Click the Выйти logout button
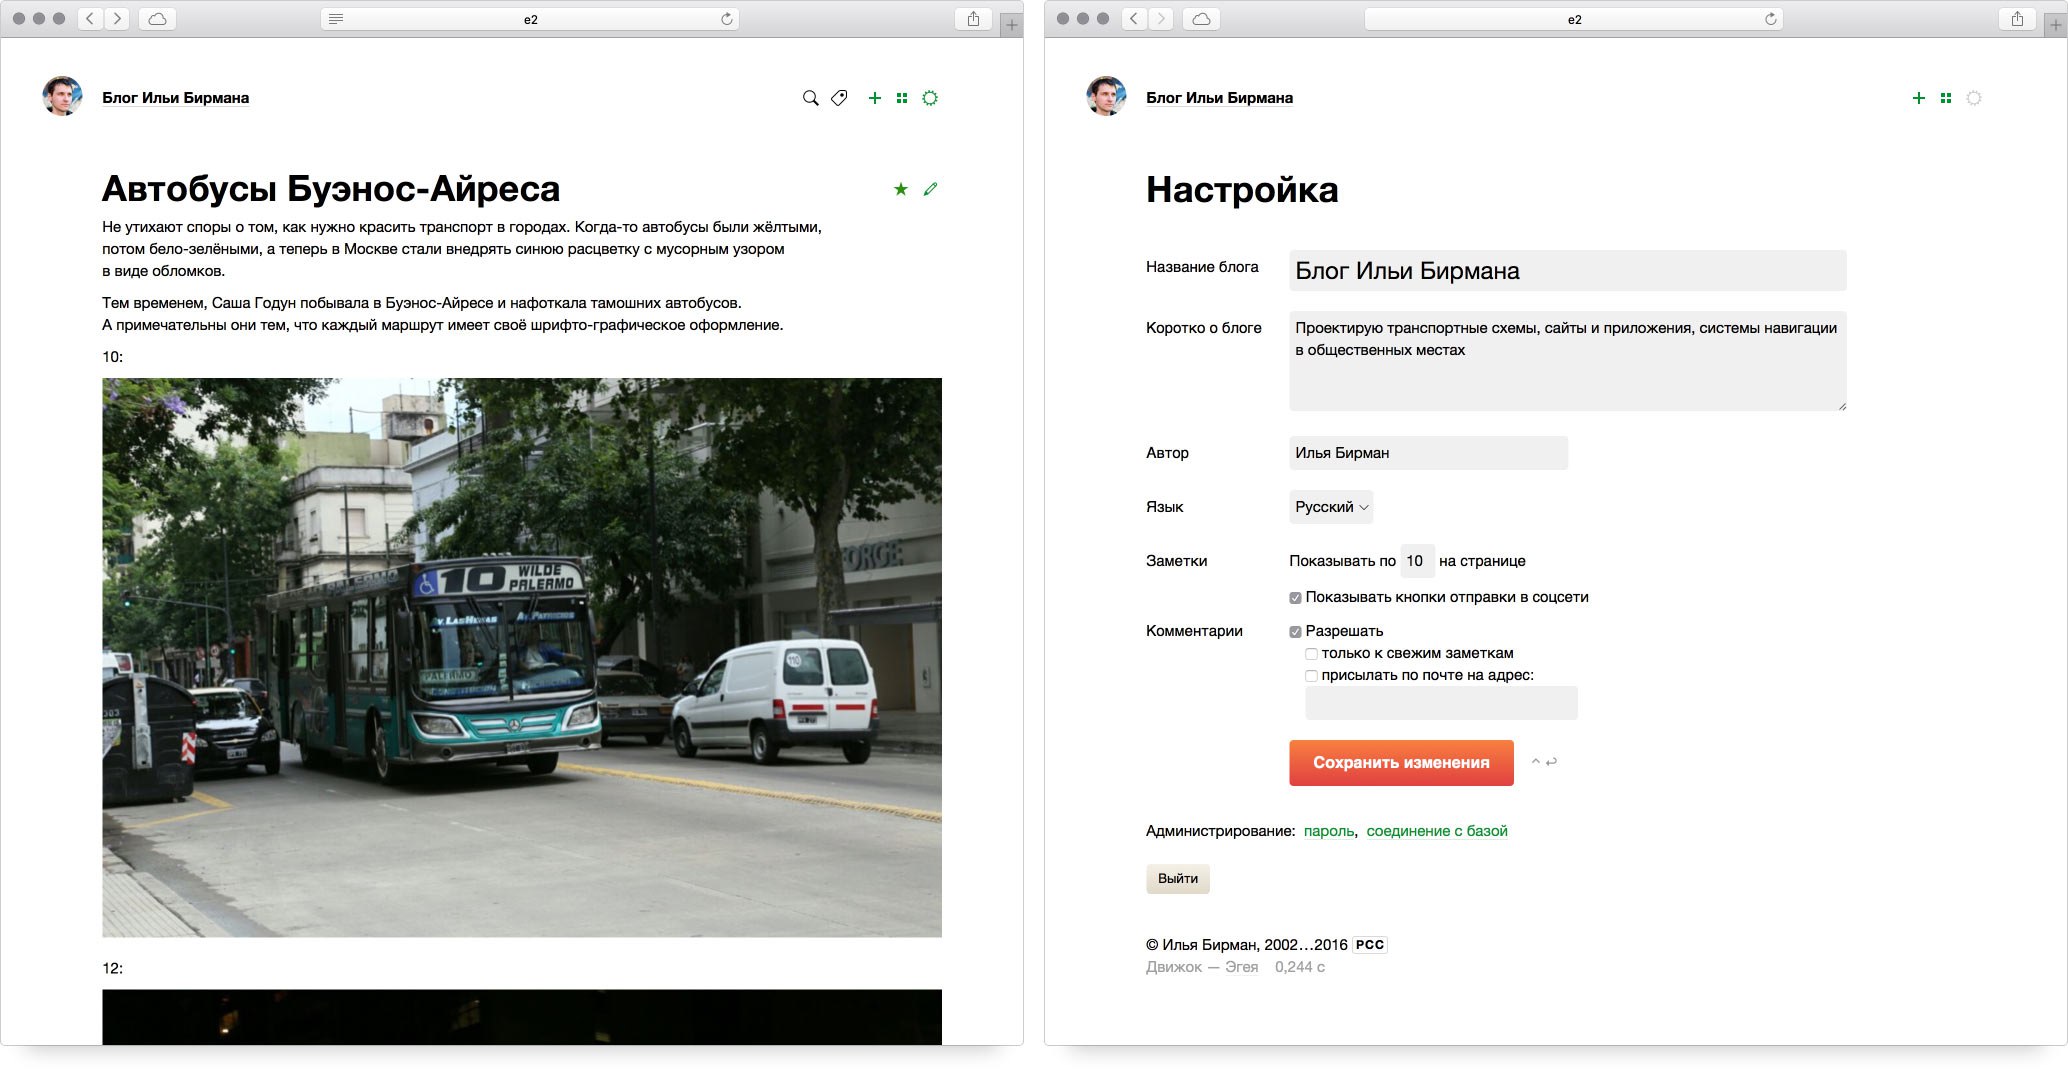Viewport: 2068px width, 1072px height. [x=1178, y=879]
